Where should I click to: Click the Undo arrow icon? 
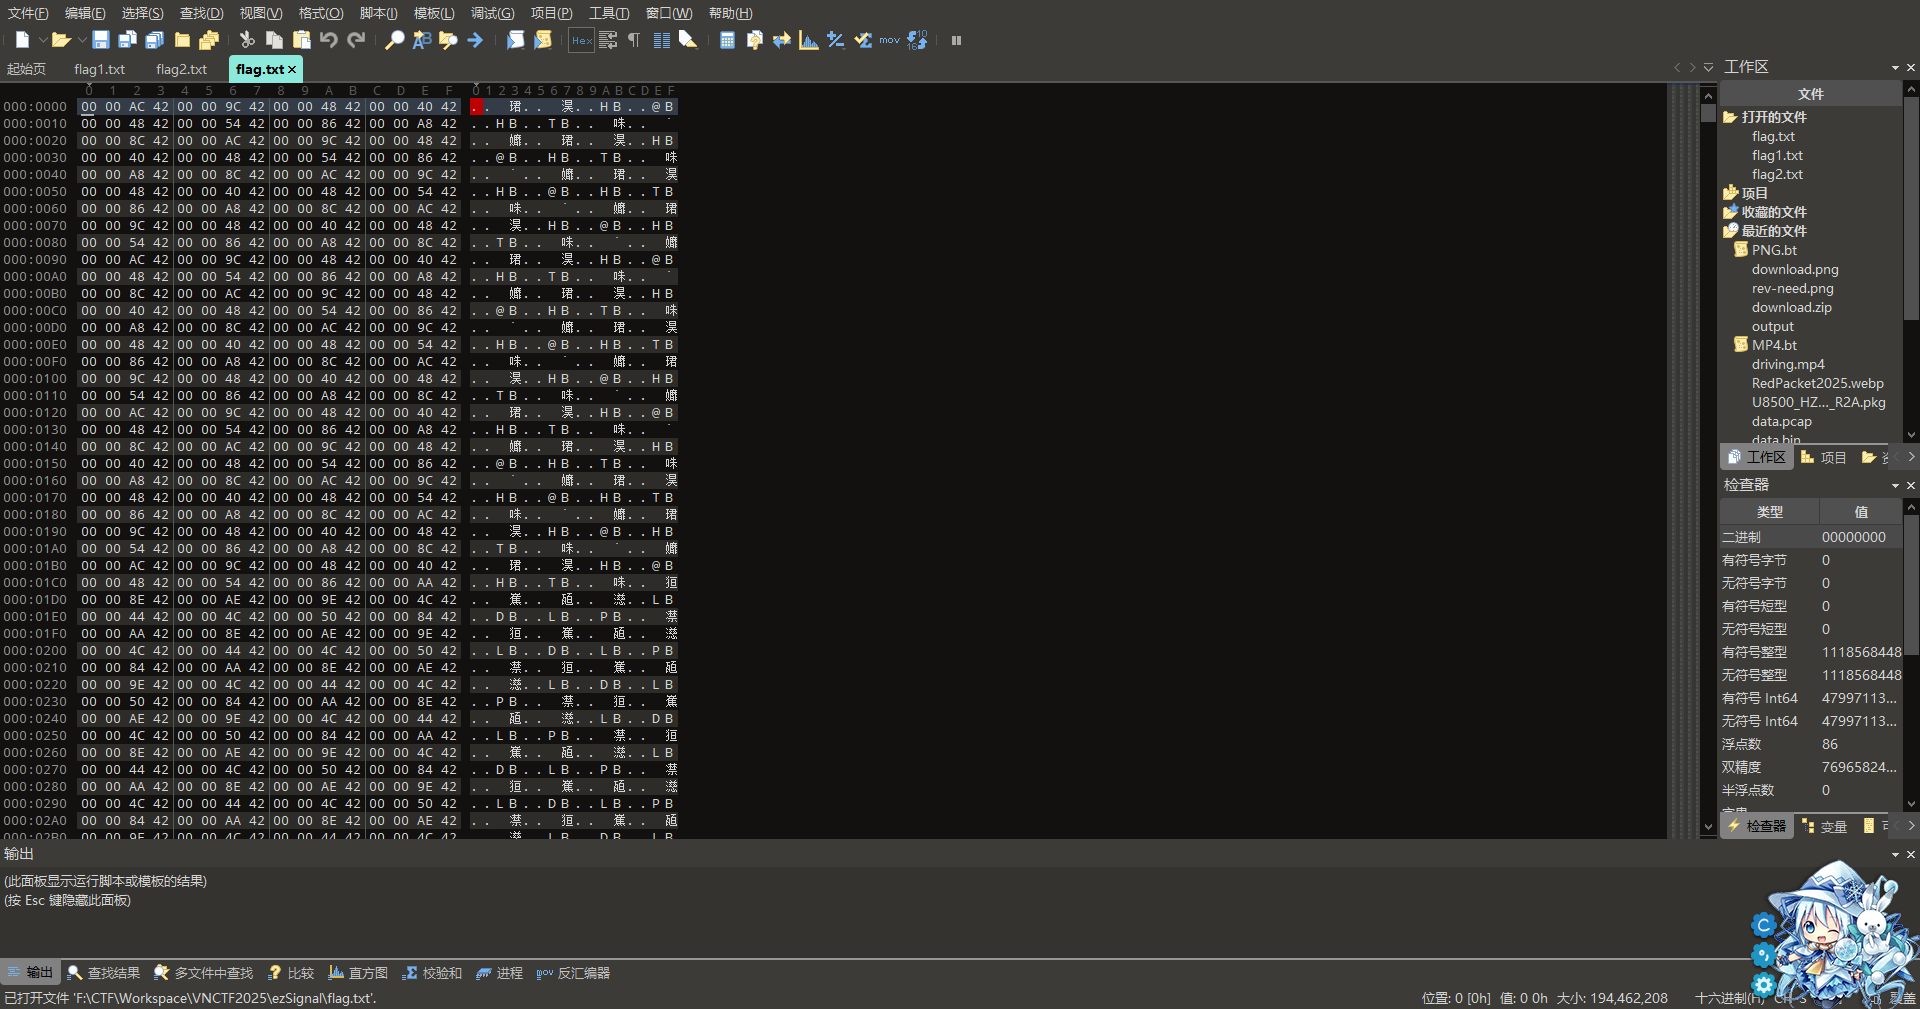point(328,40)
